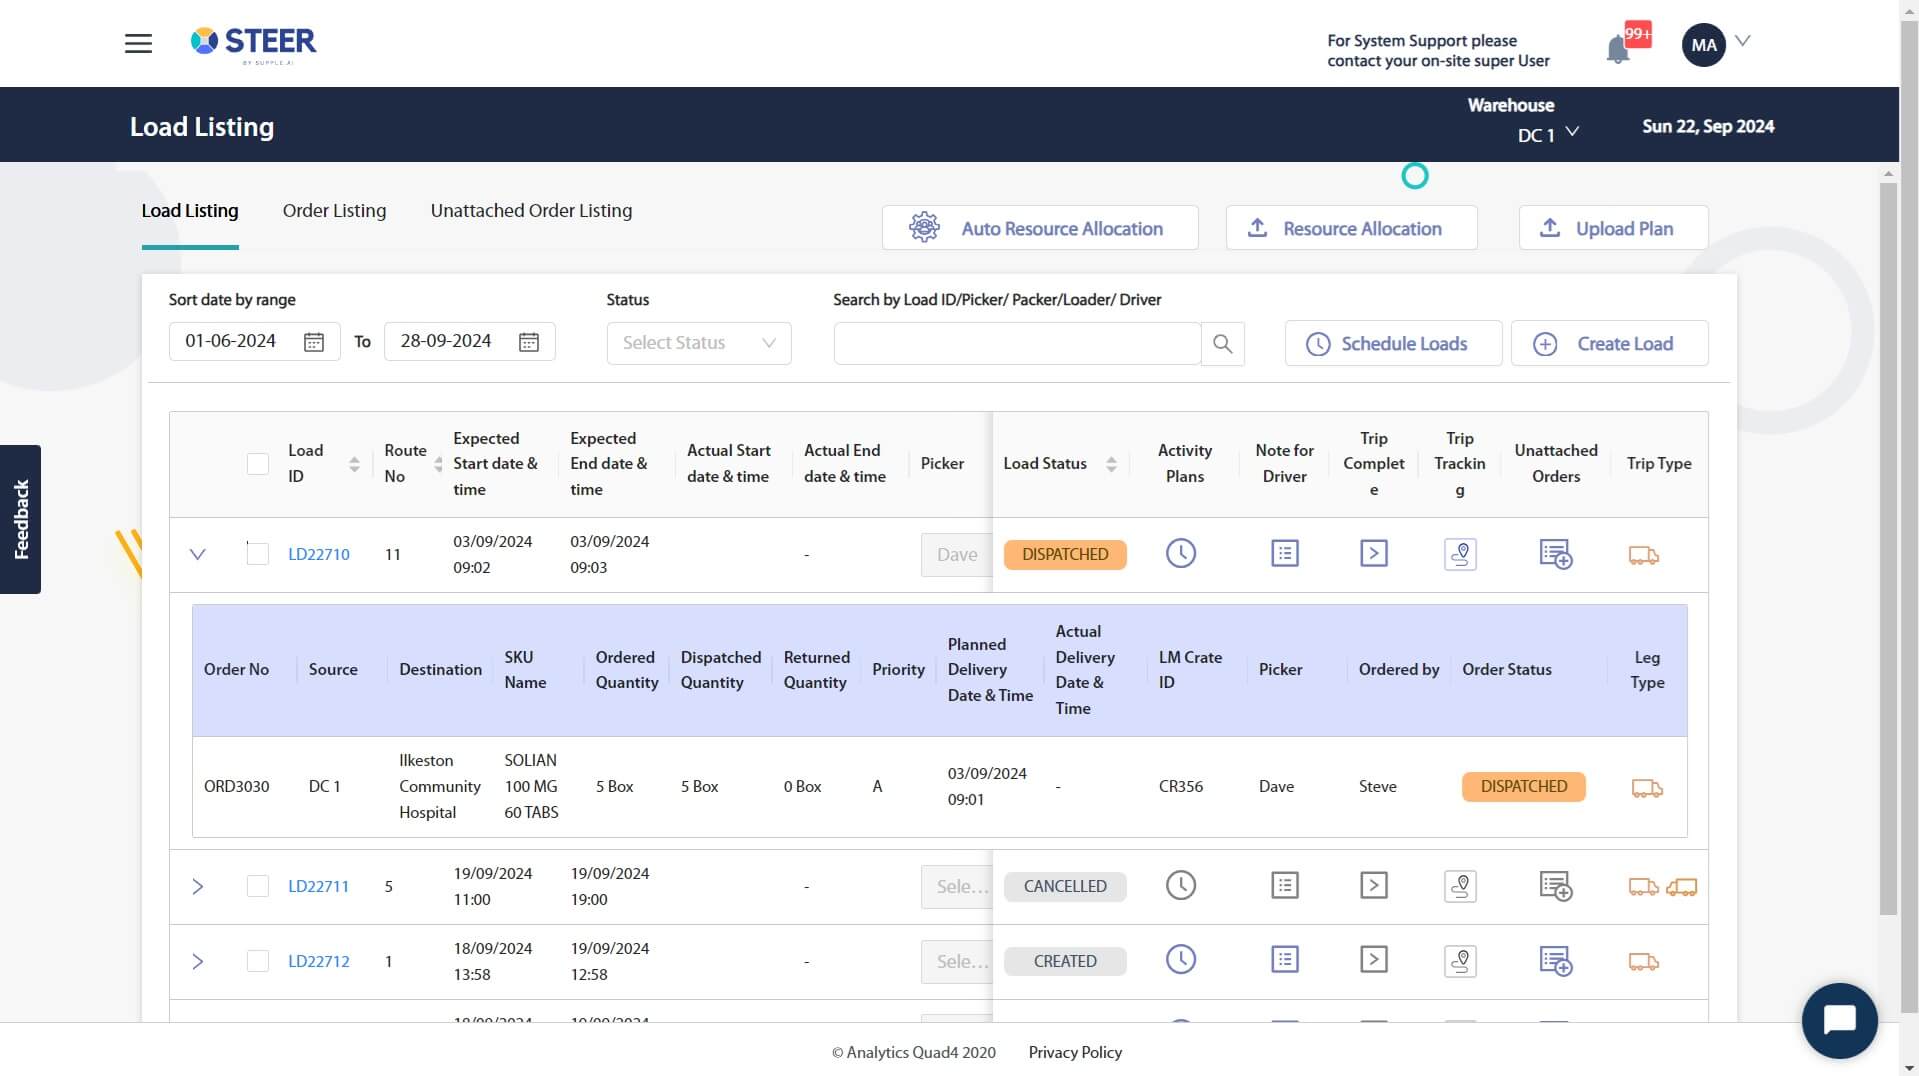
Task: Click the Upload Plan button
Action: (1613, 228)
